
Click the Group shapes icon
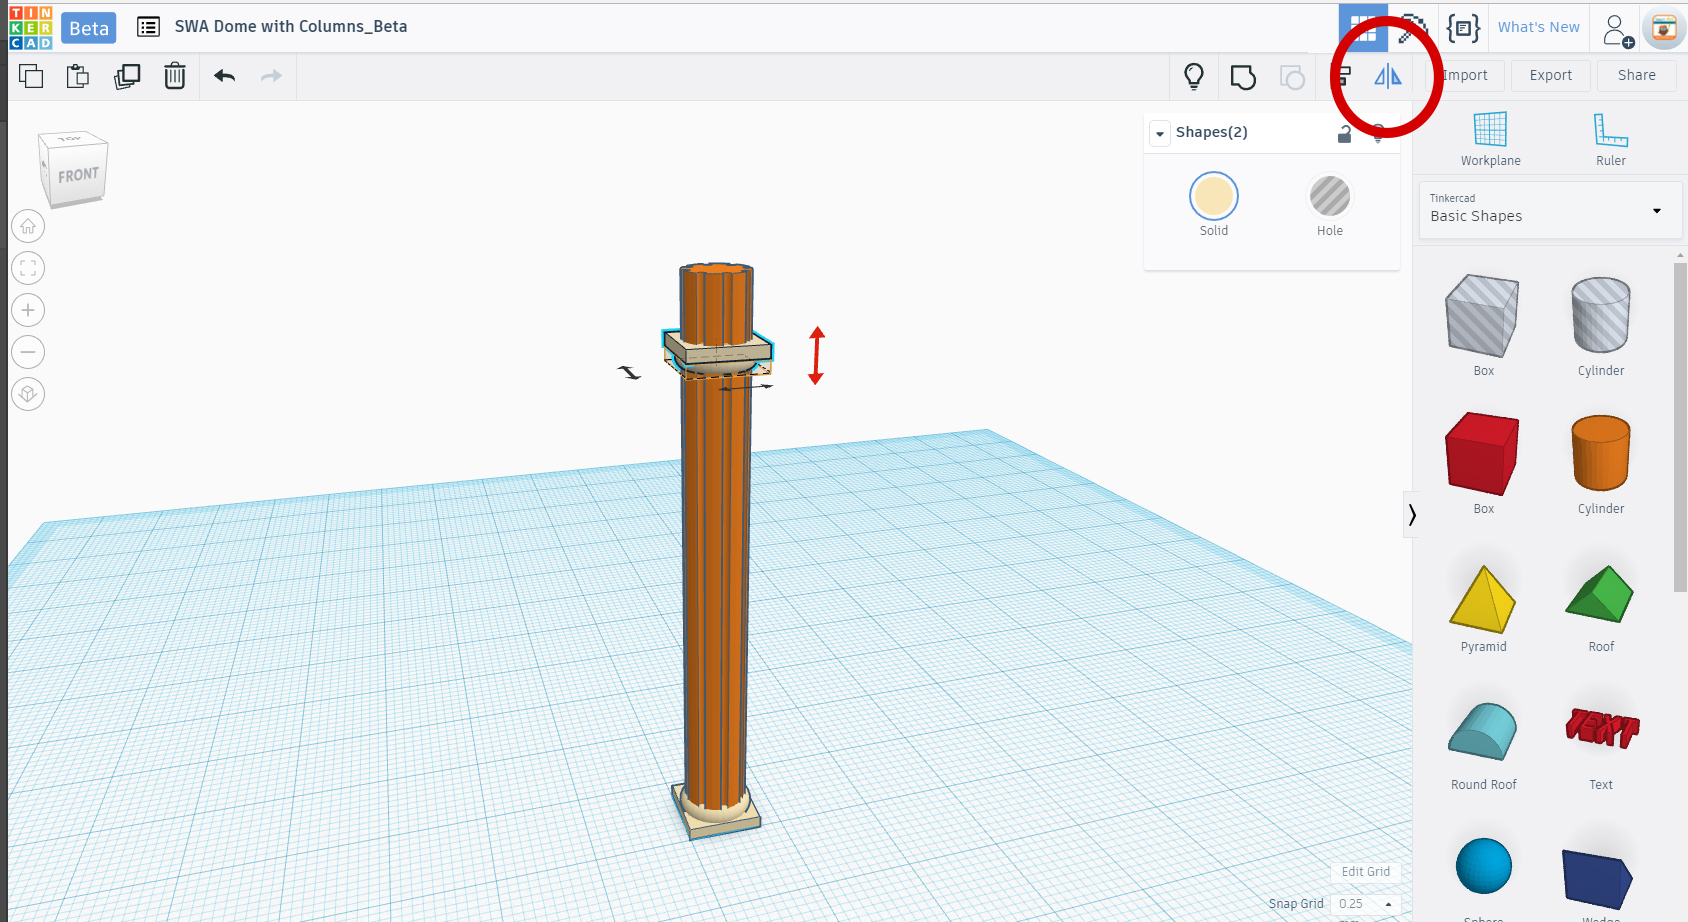point(1243,77)
